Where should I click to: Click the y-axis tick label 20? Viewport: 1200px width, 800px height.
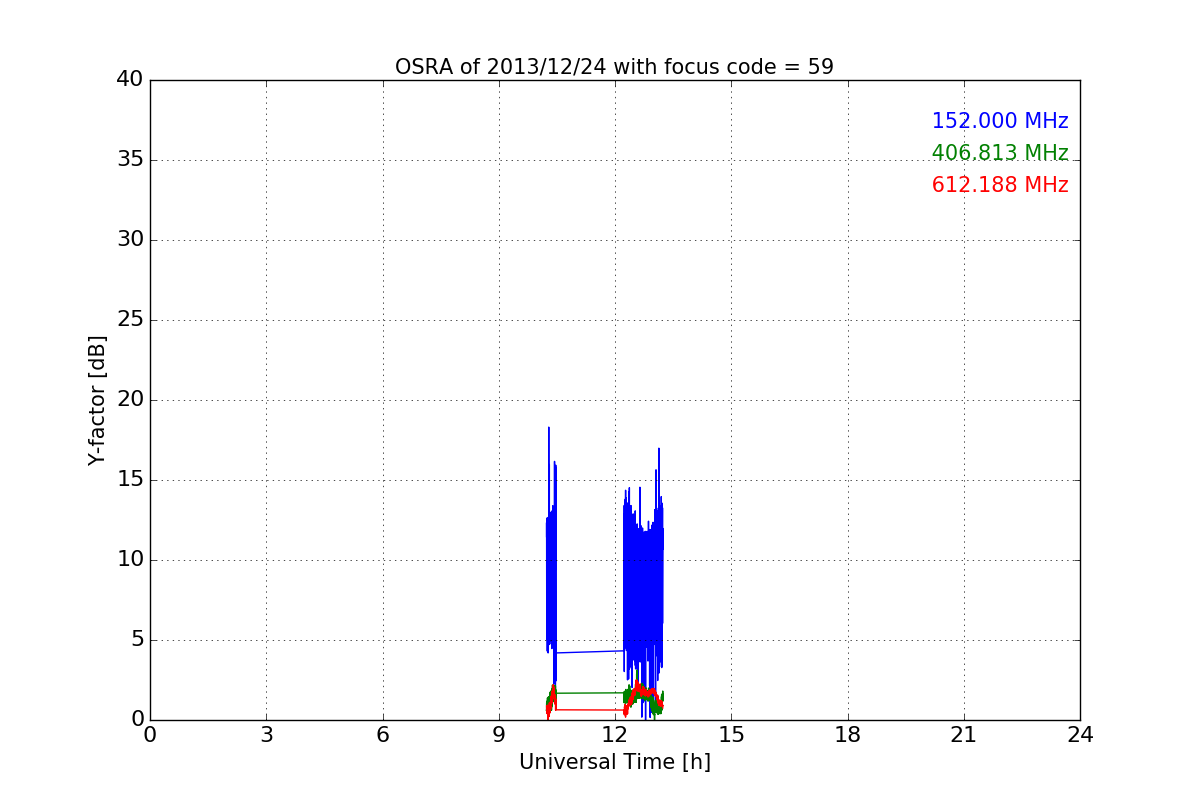(x=130, y=400)
